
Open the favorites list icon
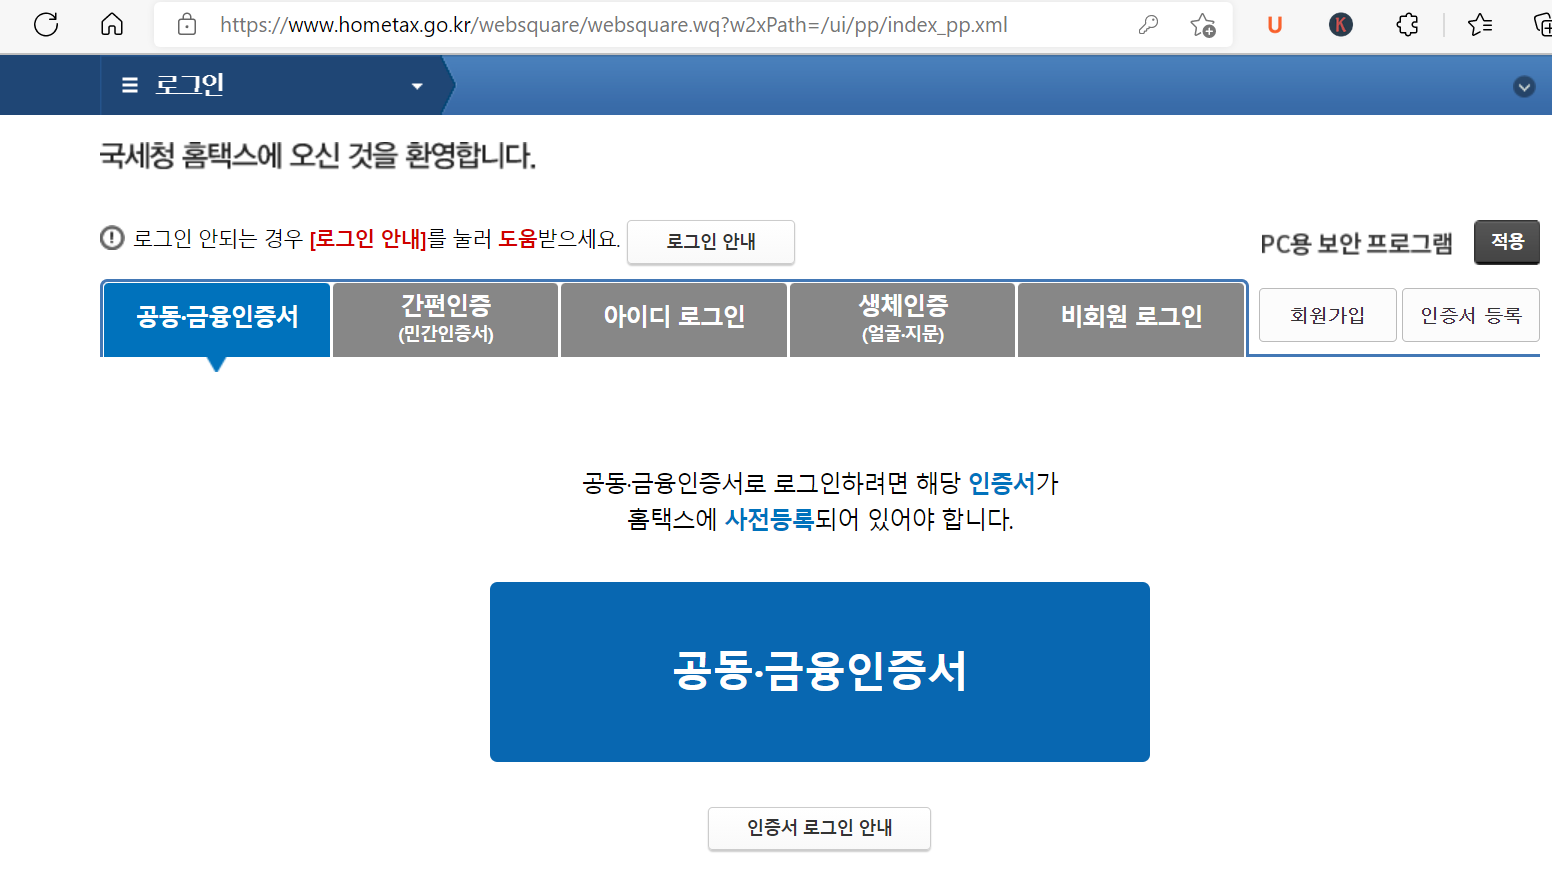tap(1480, 25)
